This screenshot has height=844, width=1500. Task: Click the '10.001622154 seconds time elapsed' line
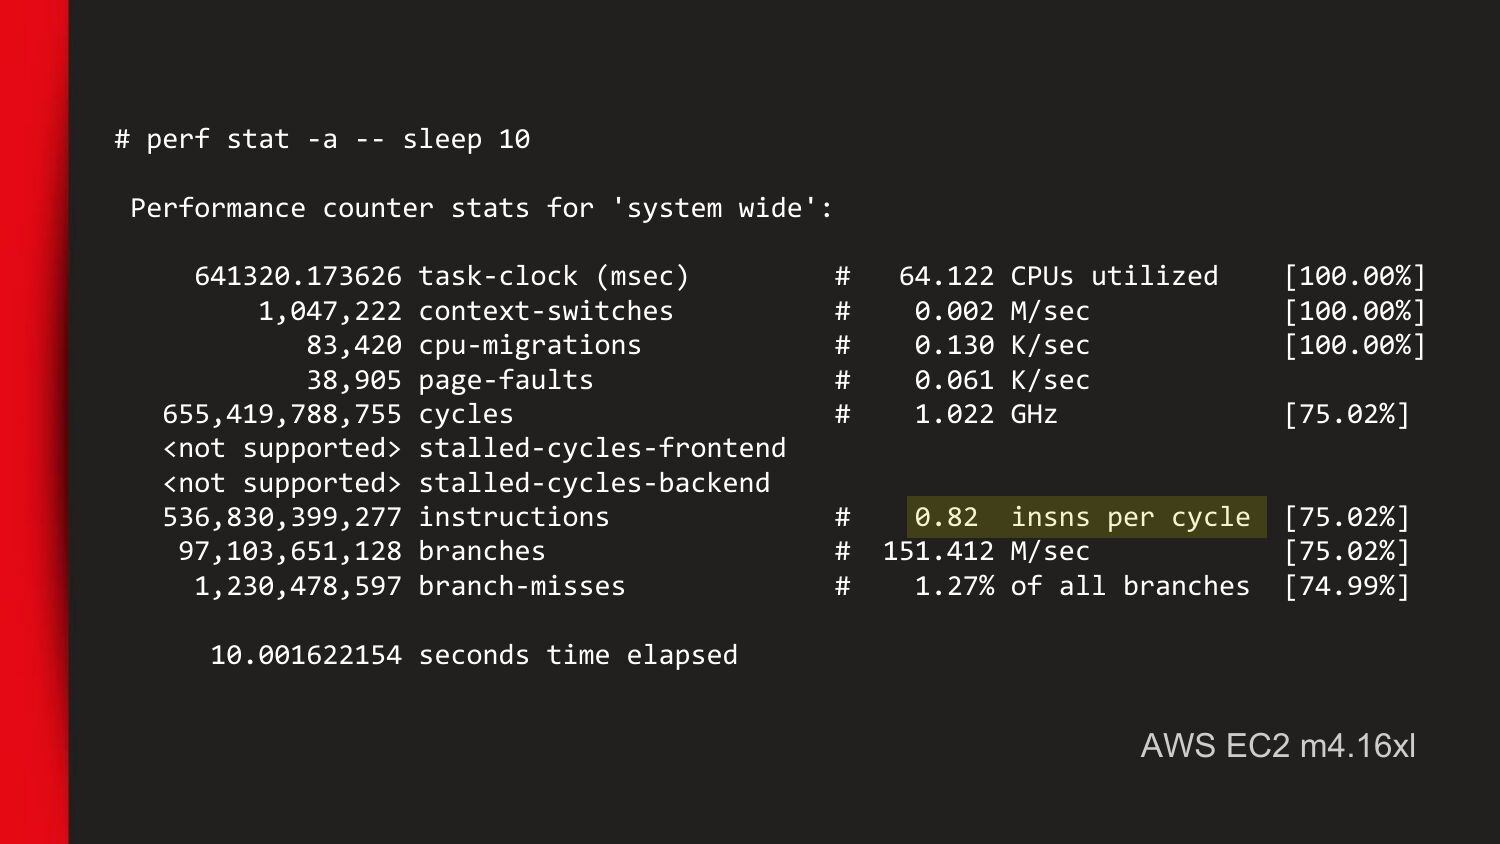474,655
